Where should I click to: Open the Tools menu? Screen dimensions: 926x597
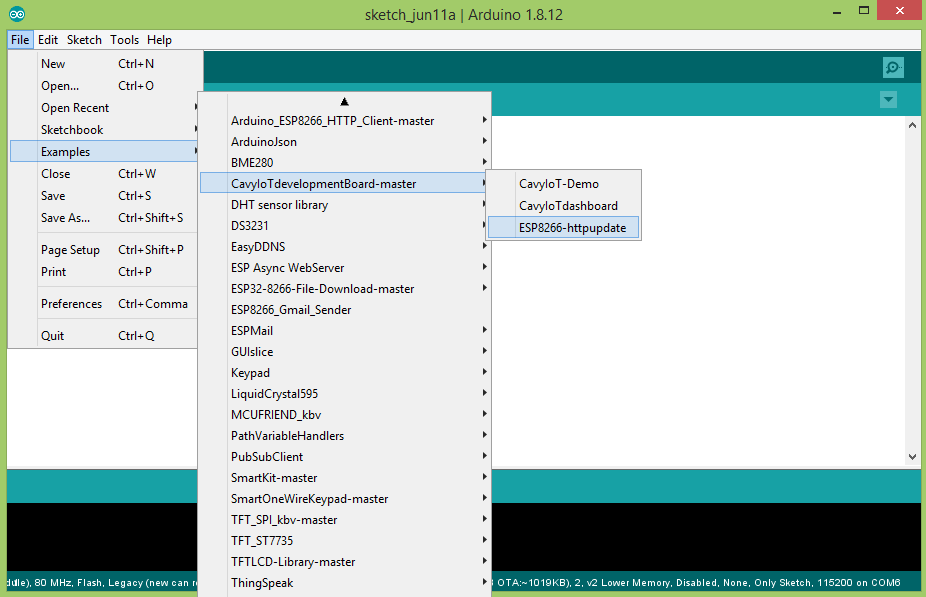[125, 40]
